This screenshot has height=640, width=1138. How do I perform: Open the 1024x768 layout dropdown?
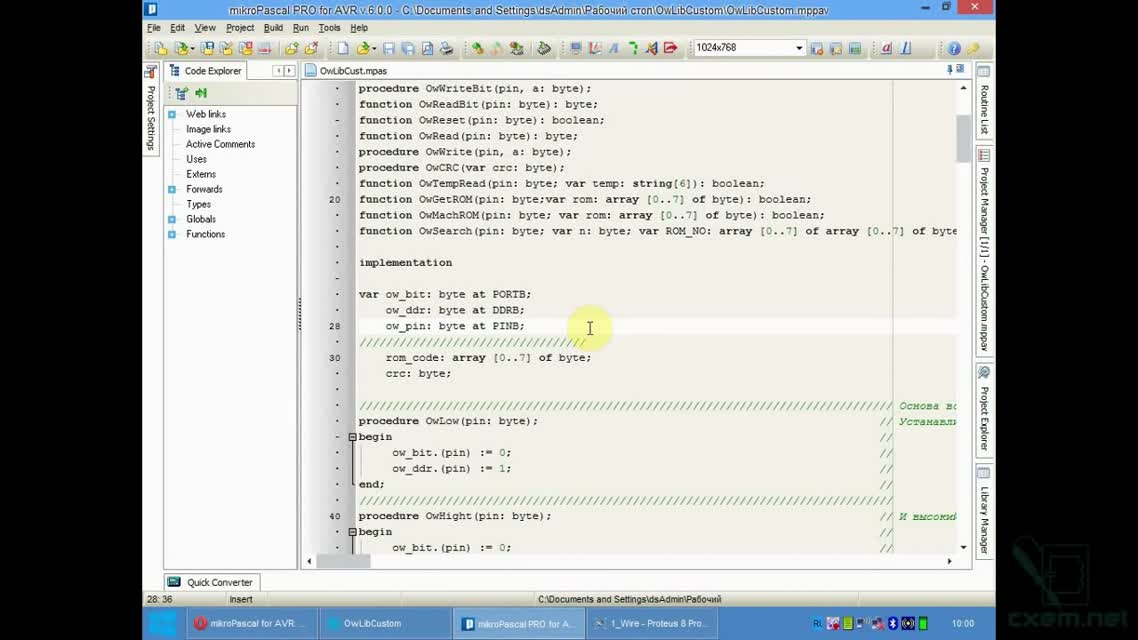click(798, 48)
